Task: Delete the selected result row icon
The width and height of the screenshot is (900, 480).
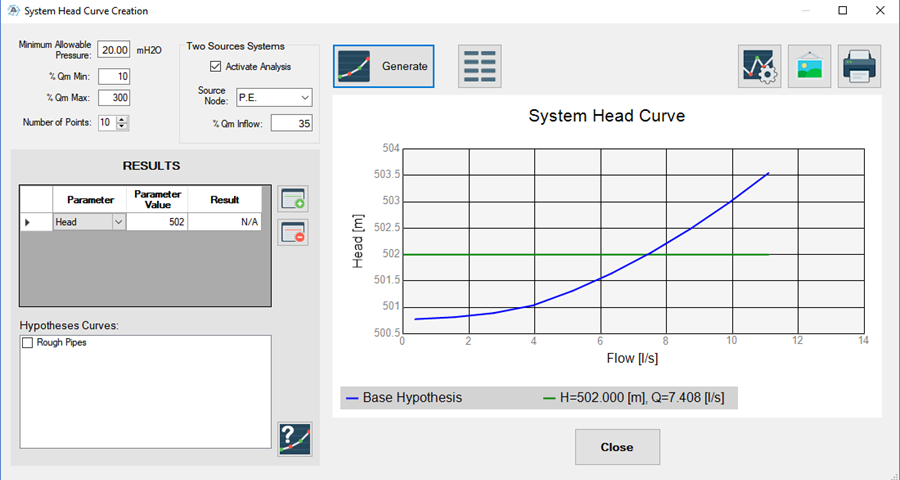Action: (x=293, y=232)
